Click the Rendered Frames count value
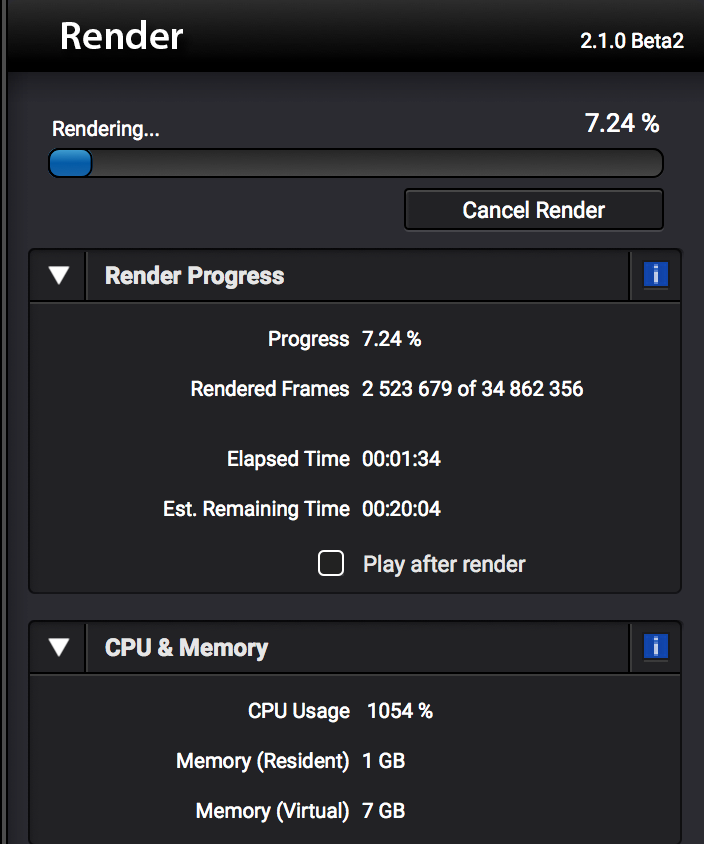Viewport: 704px width, 844px height. (x=473, y=389)
